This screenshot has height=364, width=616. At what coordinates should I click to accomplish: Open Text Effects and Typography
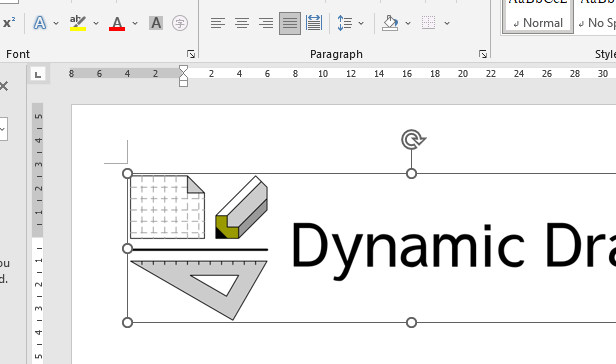point(40,23)
